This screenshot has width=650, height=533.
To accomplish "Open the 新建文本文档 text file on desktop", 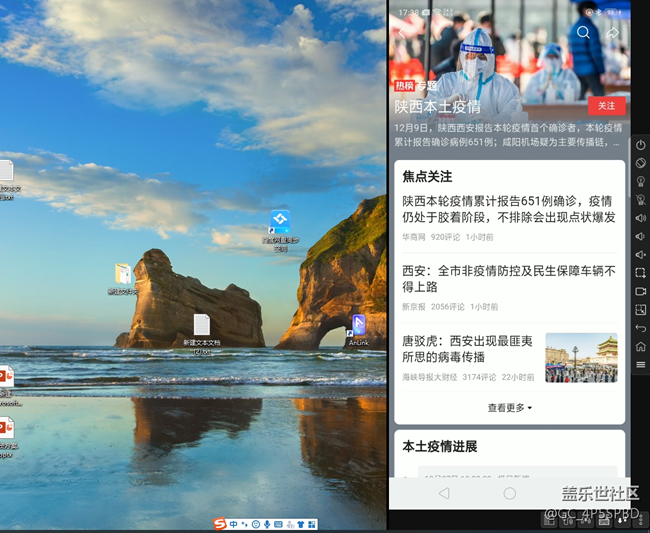I will point(201,330).
